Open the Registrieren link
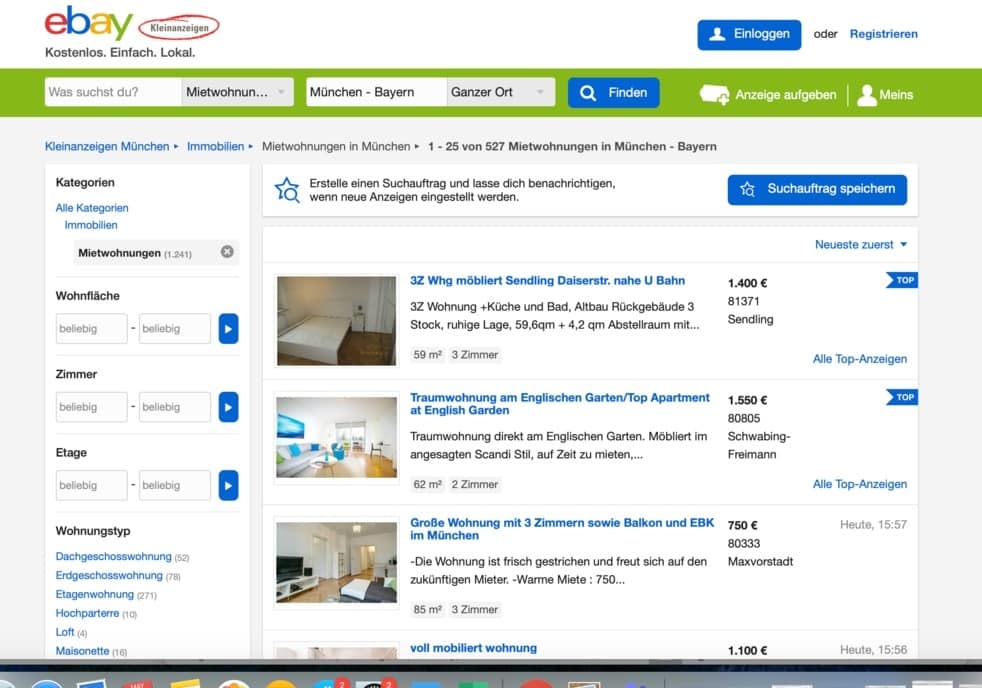The height and width of the screenshot is (688, 982). 883,34
